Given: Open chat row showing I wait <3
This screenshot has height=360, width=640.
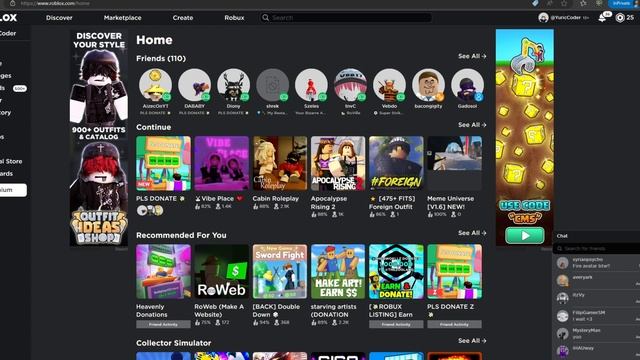Looking at the screenshot, I should (x=596, y=316).
